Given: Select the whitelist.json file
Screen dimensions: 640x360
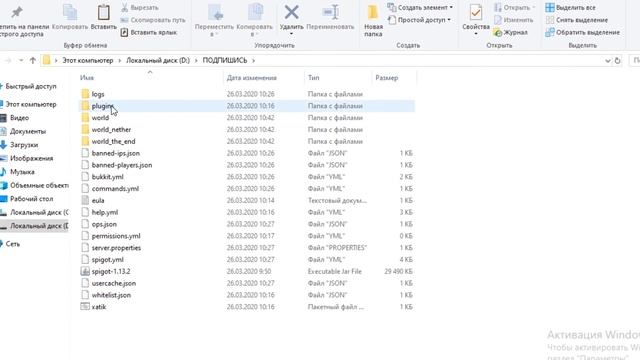Looking at the screenshot, I should [x=111, y=295].
